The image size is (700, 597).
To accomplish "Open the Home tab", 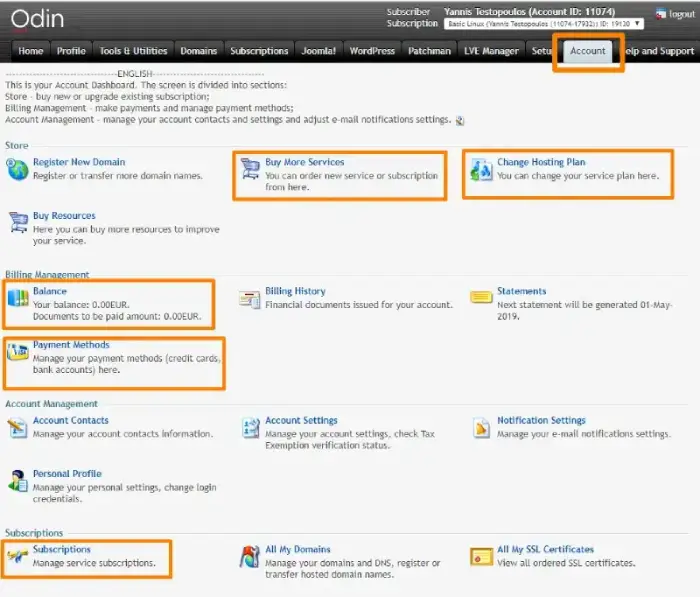I will coord(31,51).
